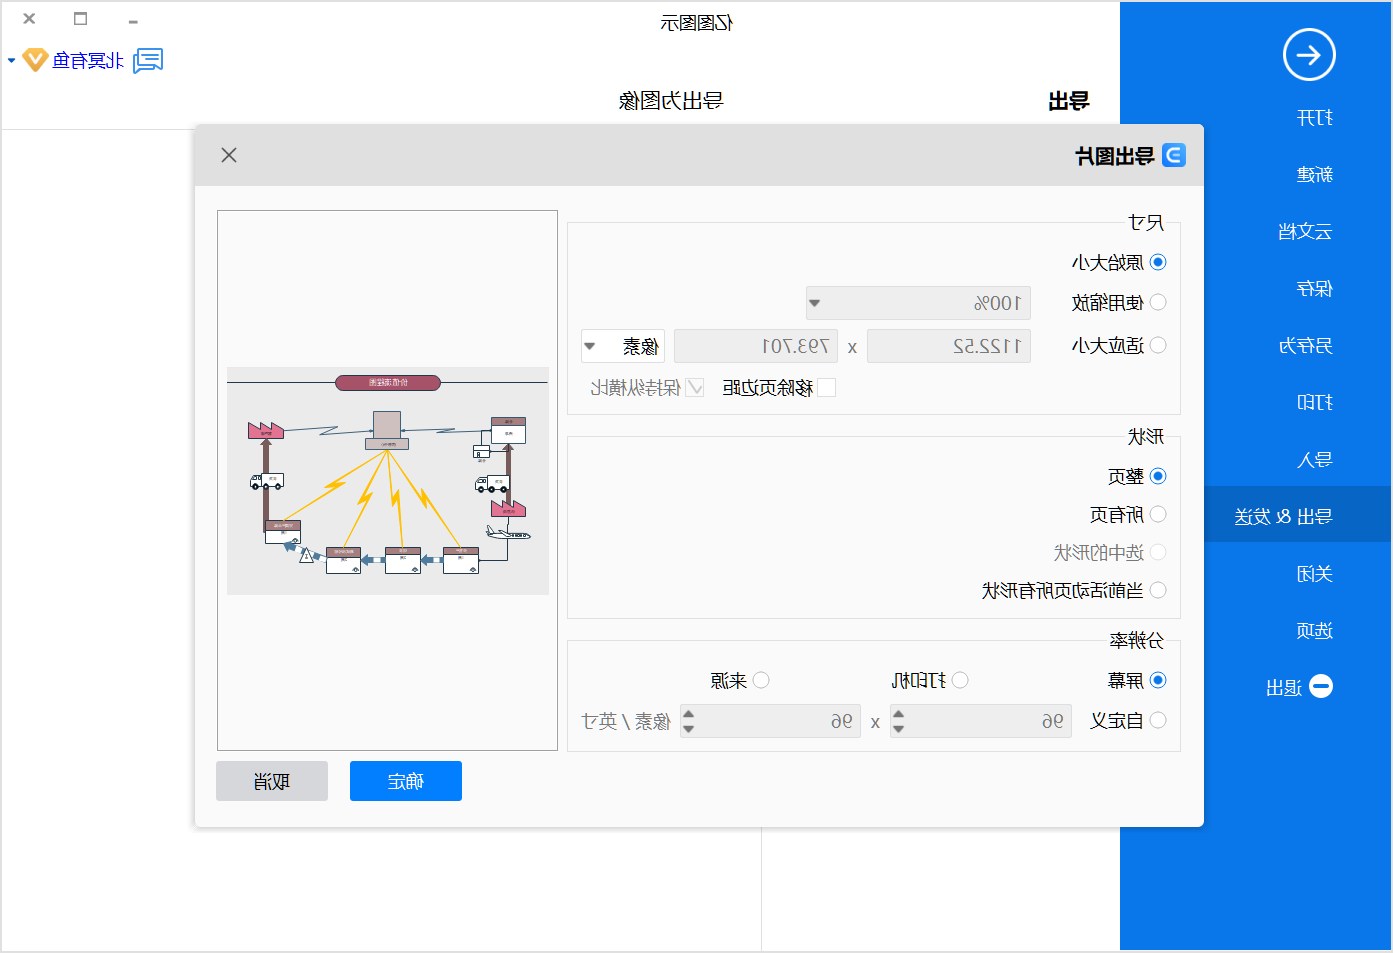Click 保存 in the sidebar menu
Screen dimensions: 1393x953
tap(1314, 289)
